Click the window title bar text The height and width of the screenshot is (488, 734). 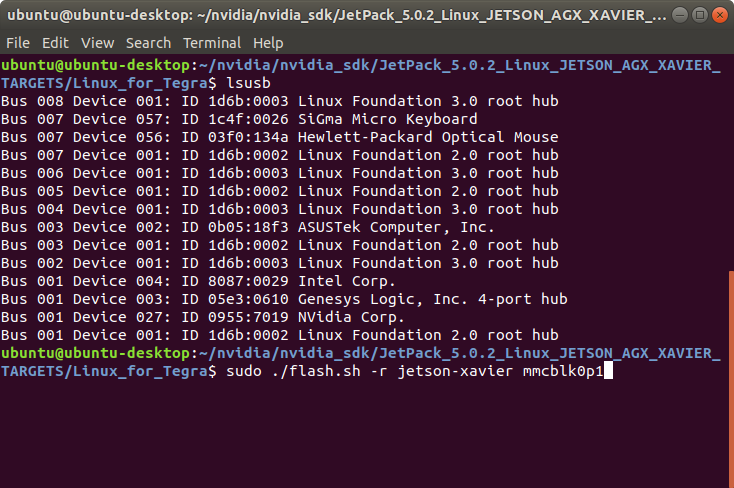click(x=337, y=15)
